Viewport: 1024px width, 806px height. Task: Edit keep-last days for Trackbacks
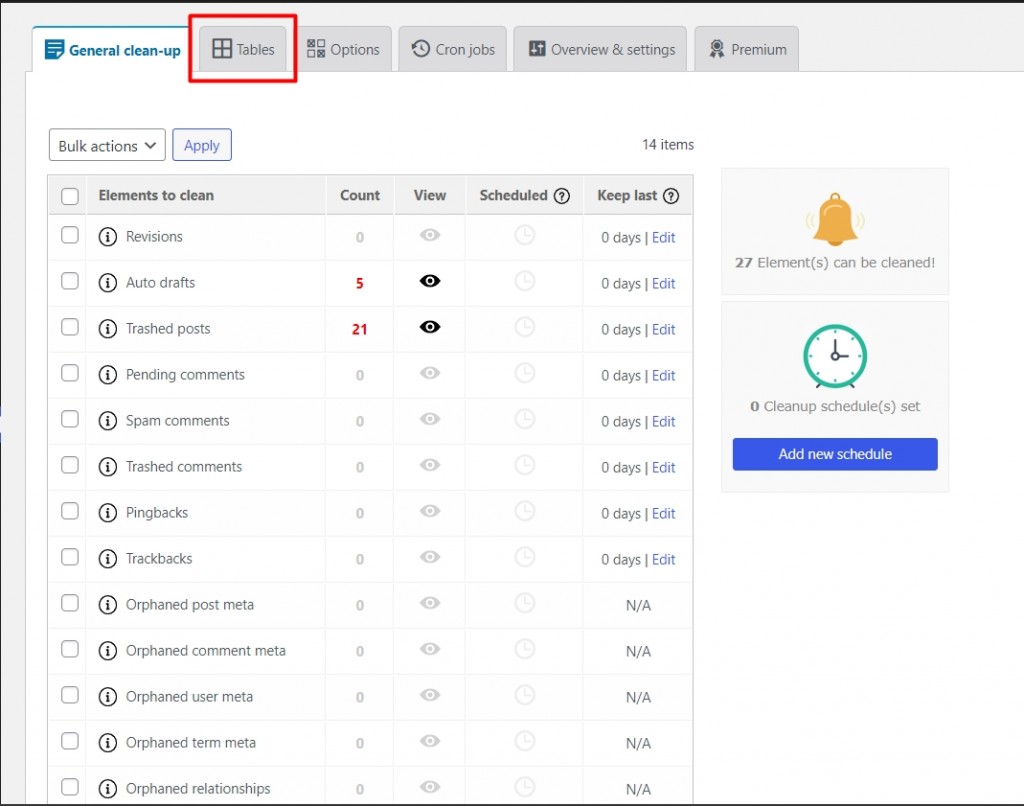click(664, 560)
